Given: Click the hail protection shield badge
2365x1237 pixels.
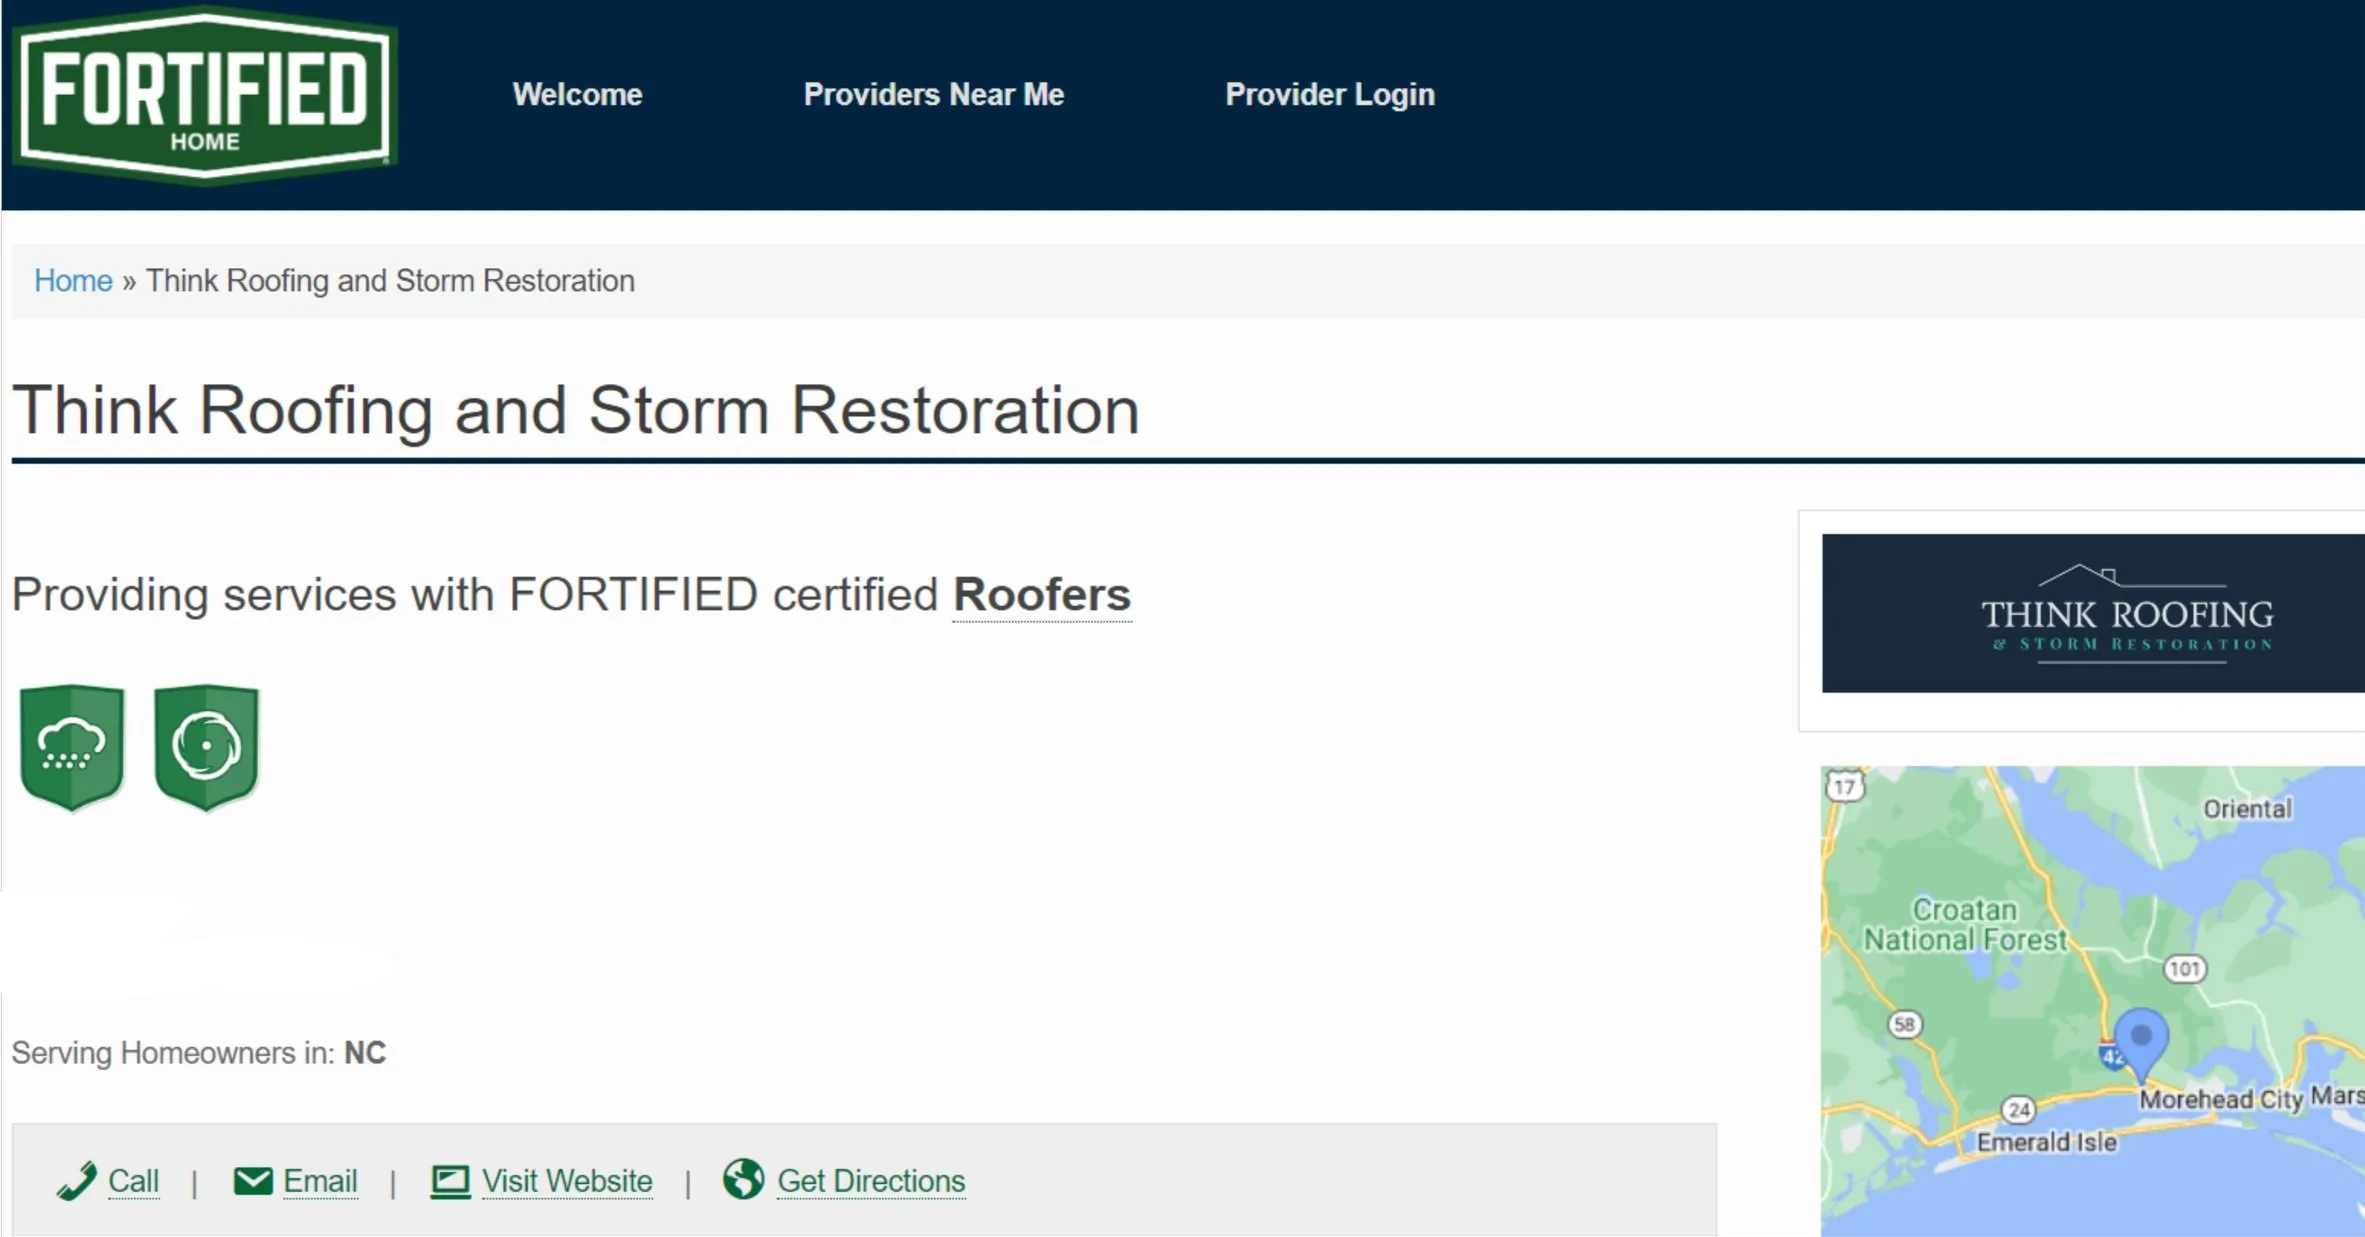Looking at the screenshot, I should click(72, 745).
